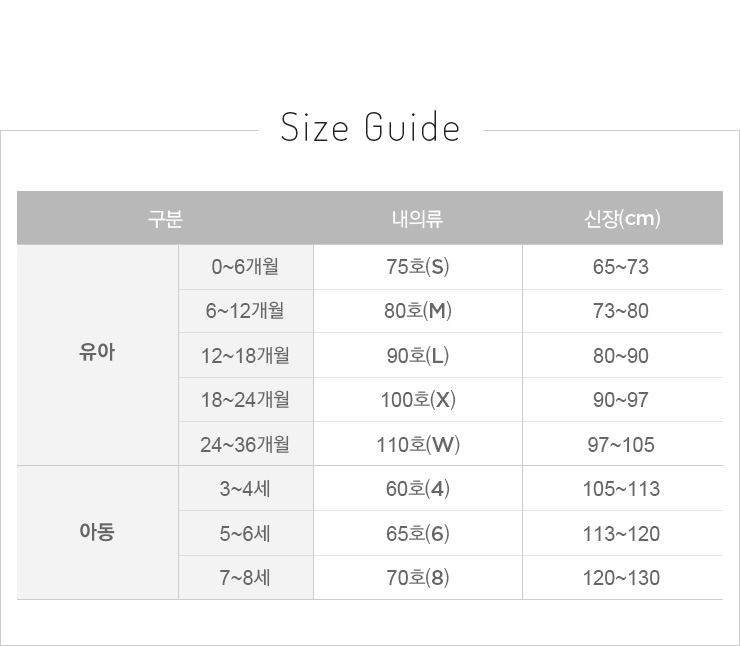Click the 구분 column header
The width and height of the screenshot is (740, 646).
click(165, 219)
